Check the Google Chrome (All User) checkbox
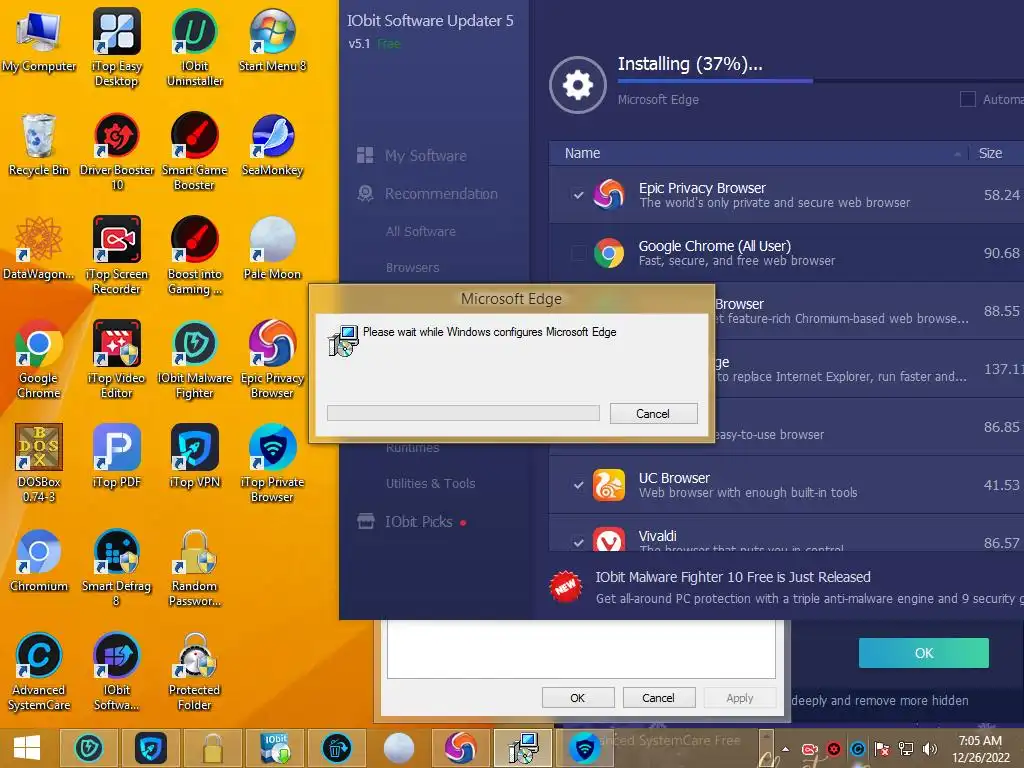1024x768 pixels. point(578,253)
